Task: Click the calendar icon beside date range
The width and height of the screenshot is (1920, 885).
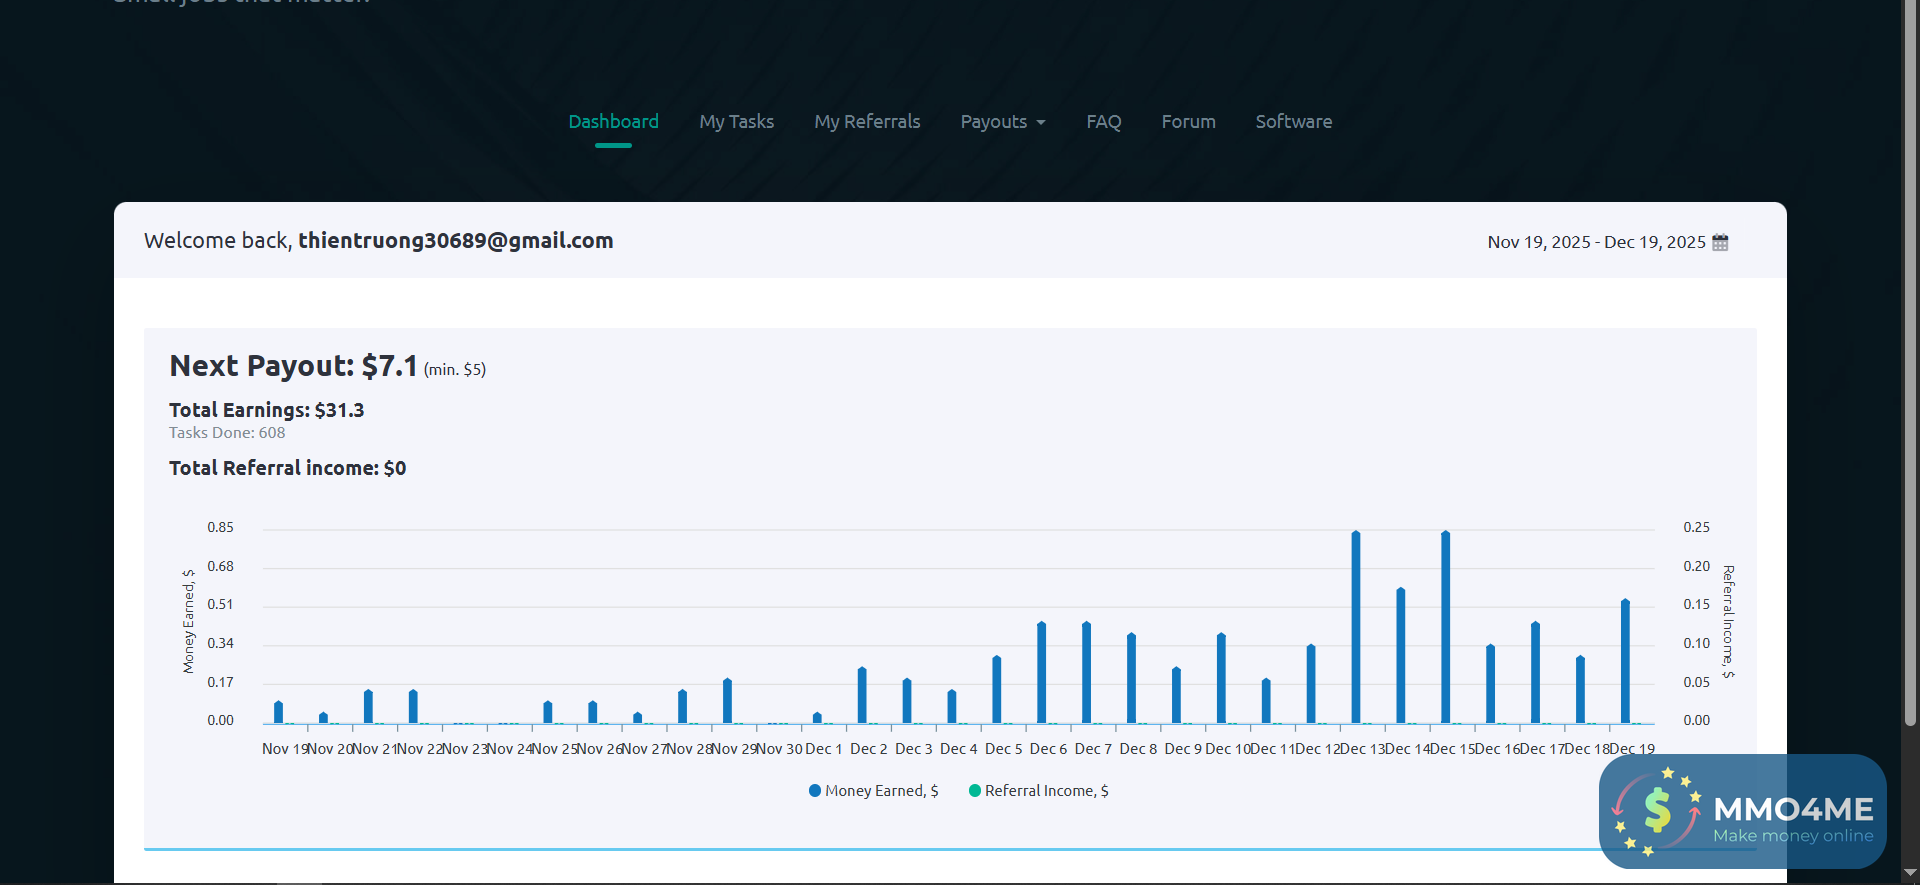Action: (x=1720, y=242)
